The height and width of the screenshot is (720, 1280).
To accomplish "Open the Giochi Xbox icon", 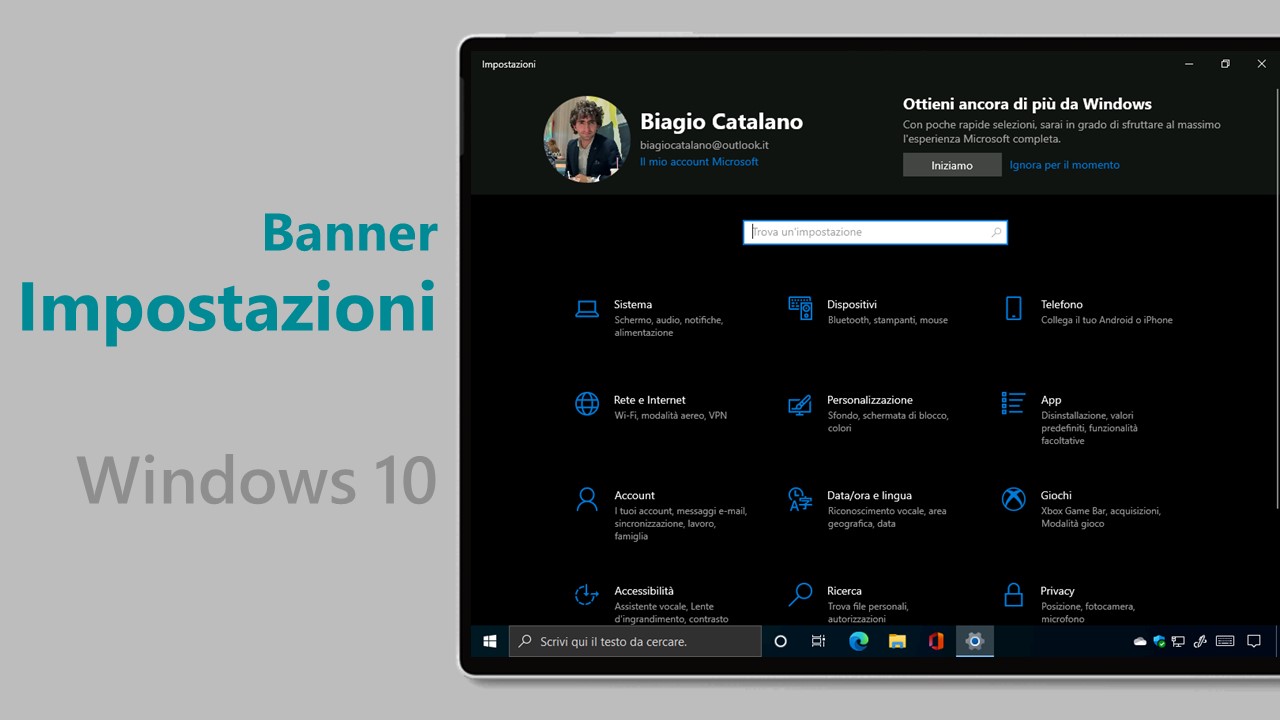I will click(x=1014, y=499).
